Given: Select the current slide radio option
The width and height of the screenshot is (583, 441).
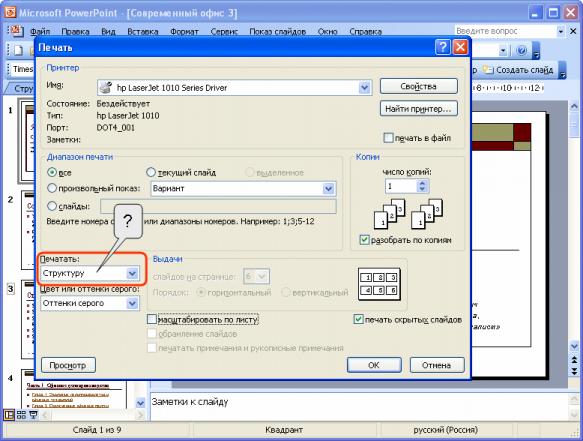Looking at the screenshot, I should (151, 173).
